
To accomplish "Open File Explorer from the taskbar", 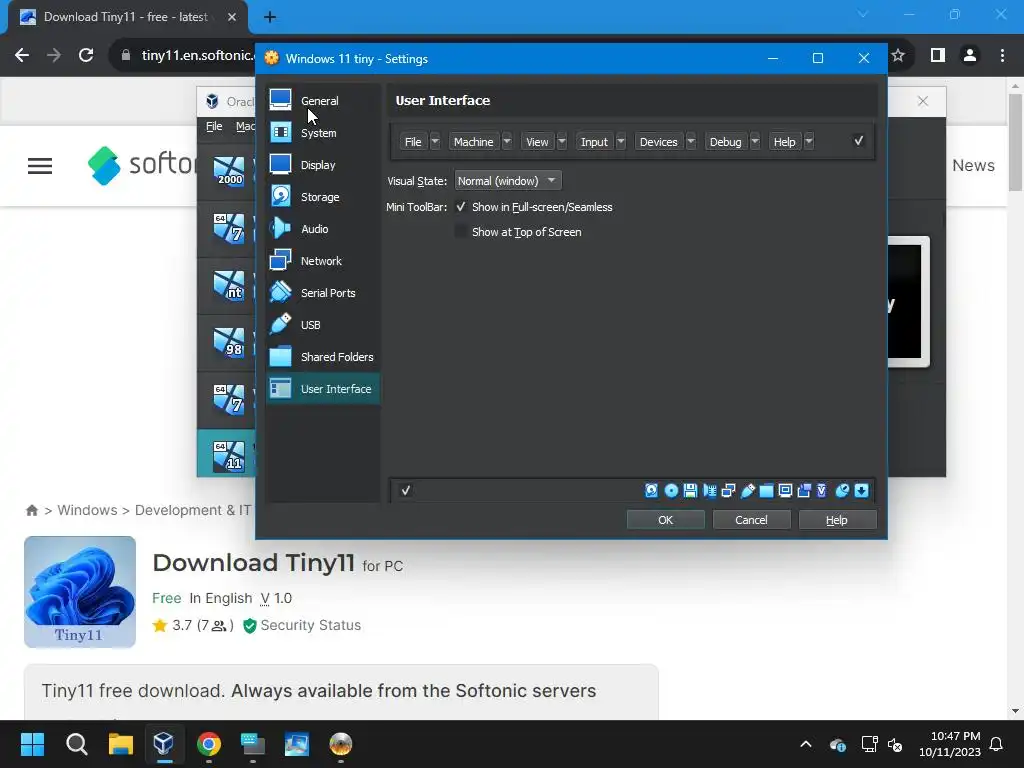I will 120,744.
